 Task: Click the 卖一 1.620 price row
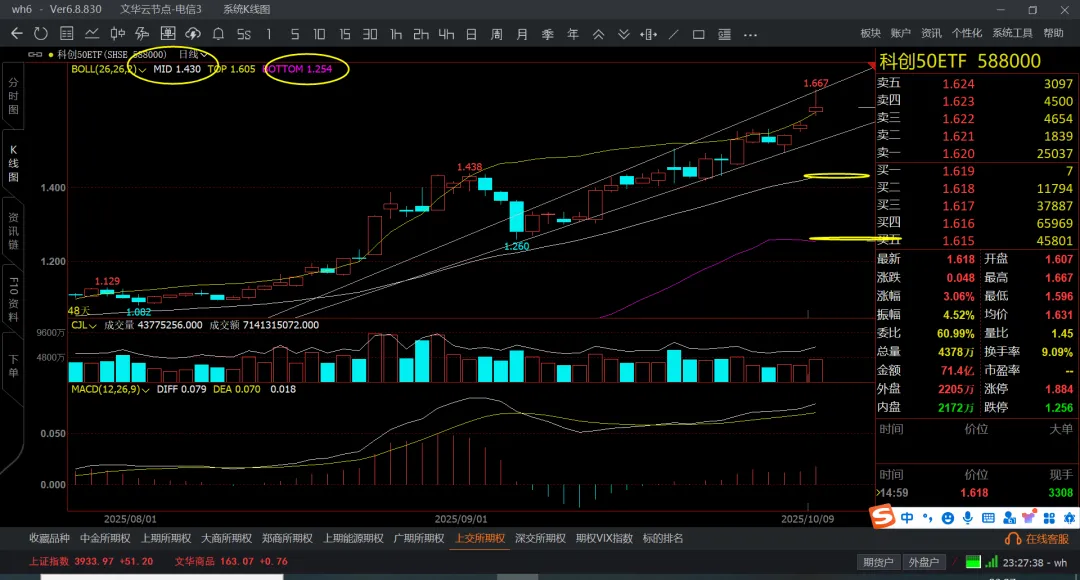pyautogui.click(x=975, y=154)
